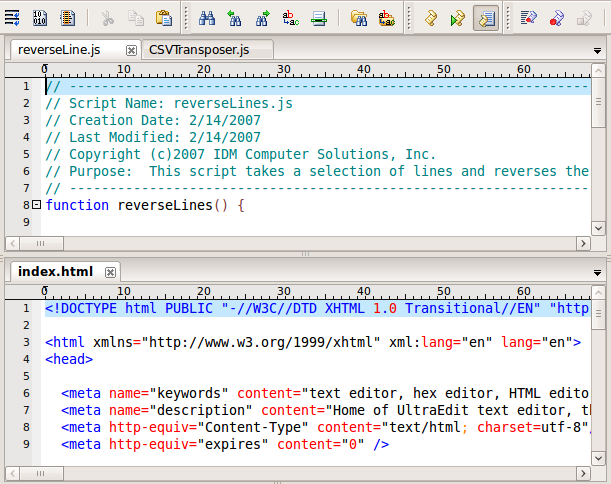Click scroll down arrow in index.html pane
Image resolution: width=611 pixels, height=484 pixels.
[598, 458]
